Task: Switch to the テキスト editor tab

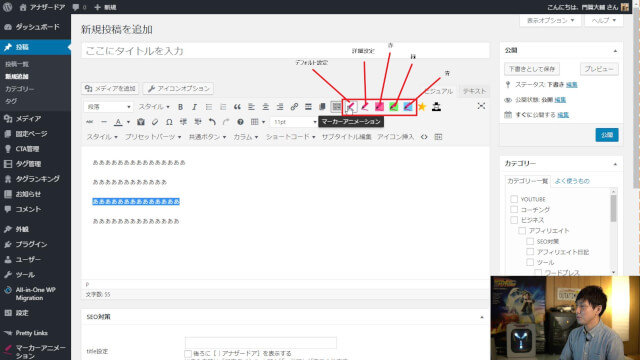Action: [474, 91]
